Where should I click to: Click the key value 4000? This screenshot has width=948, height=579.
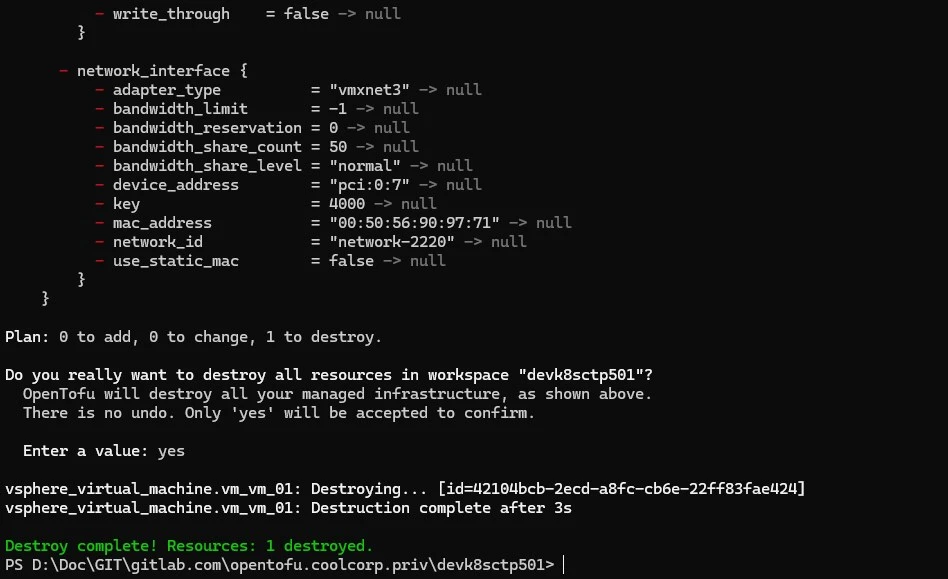347,204
